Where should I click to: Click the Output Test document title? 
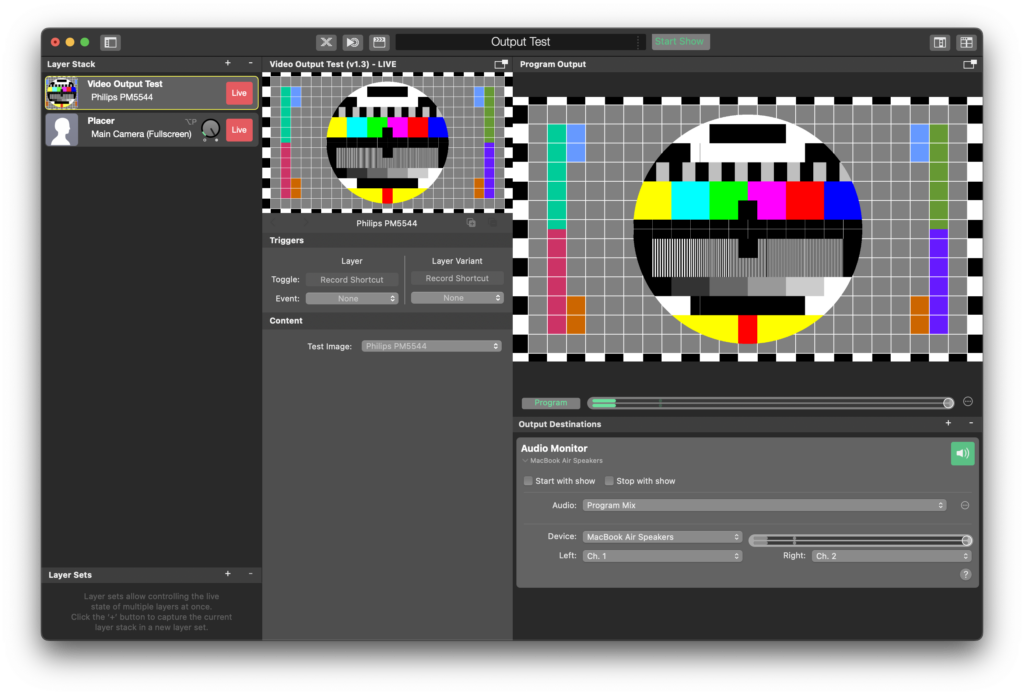click(x=520, y=42)
